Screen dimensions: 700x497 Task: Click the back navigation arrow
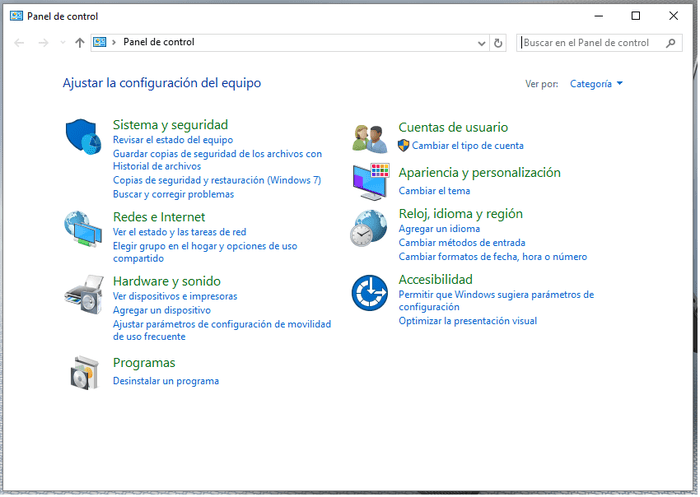(x=19, y=43)
